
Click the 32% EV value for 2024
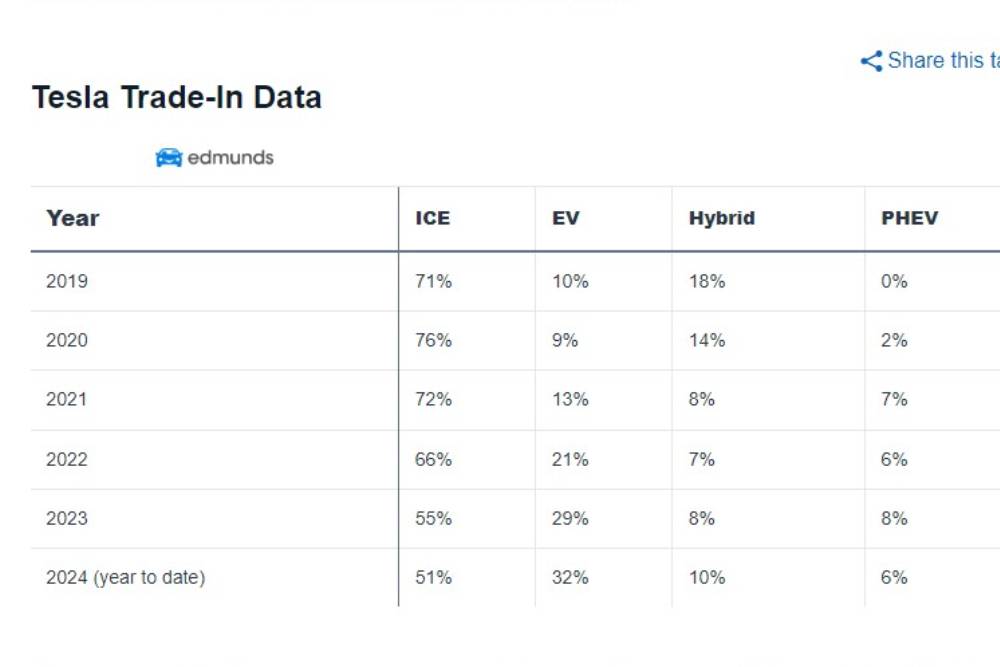click(x=570, y=577)
